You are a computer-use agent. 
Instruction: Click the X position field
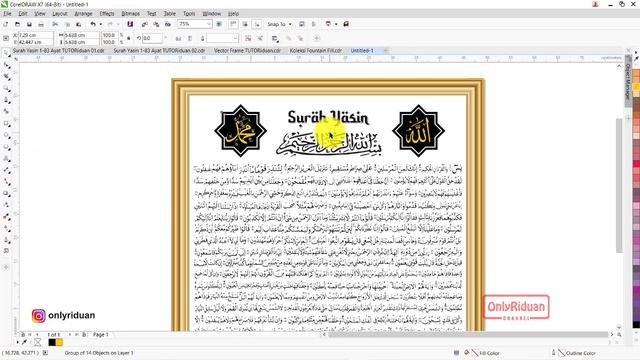(36, 35)
